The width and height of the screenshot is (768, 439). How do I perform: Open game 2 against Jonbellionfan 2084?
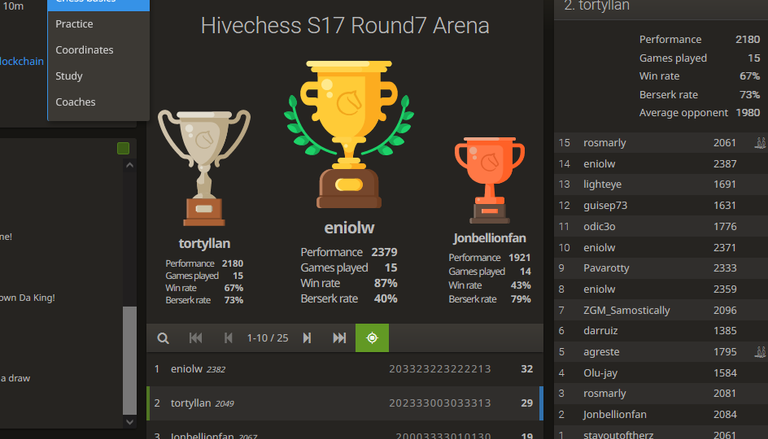pos(661,415)
